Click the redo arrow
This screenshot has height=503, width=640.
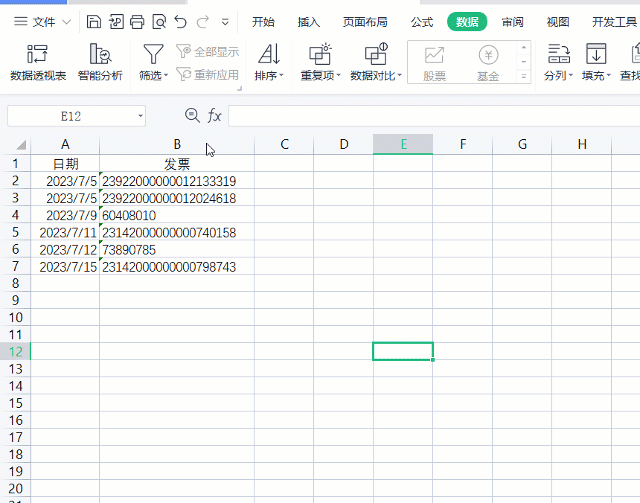point(202,22)
